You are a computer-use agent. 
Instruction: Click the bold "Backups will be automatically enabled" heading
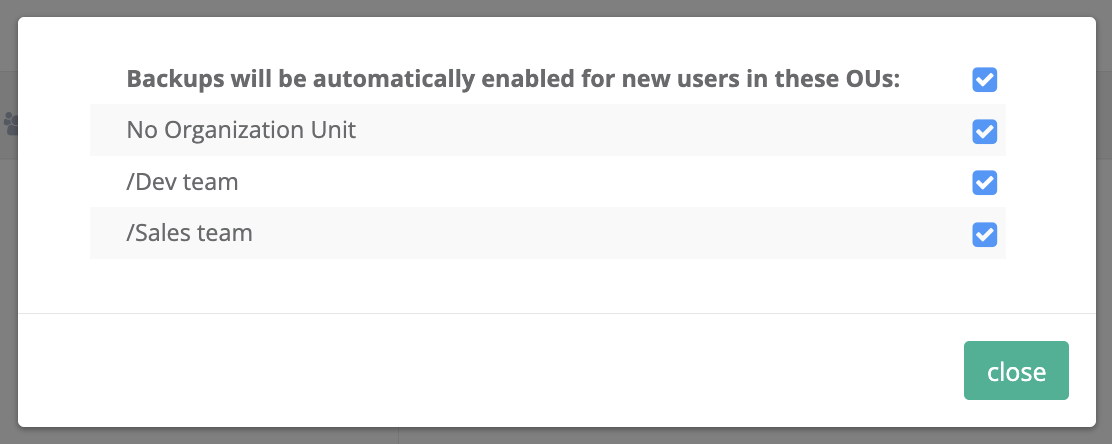point(513,79)
